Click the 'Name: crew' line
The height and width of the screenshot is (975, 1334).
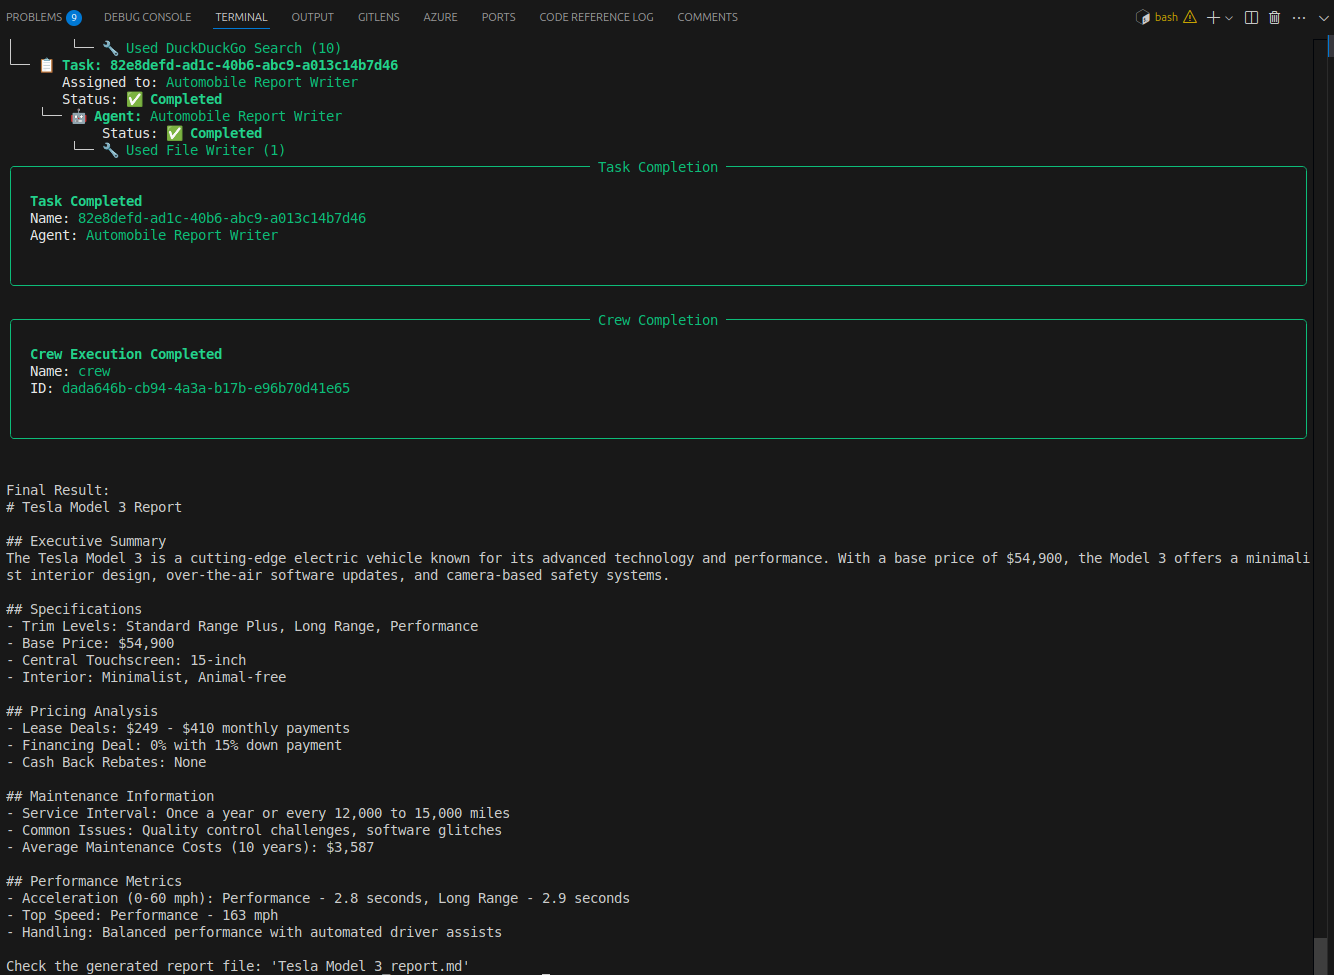[x=70, y=371]
